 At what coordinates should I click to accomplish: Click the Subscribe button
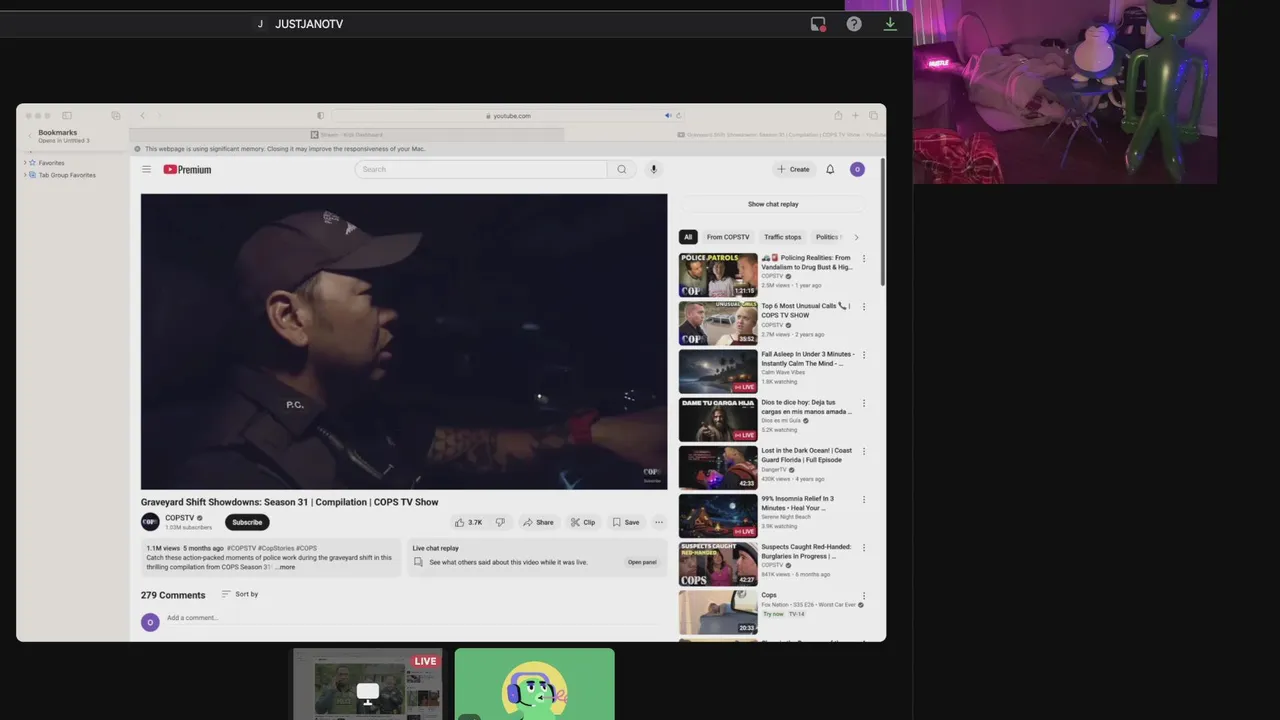point(247,522)
